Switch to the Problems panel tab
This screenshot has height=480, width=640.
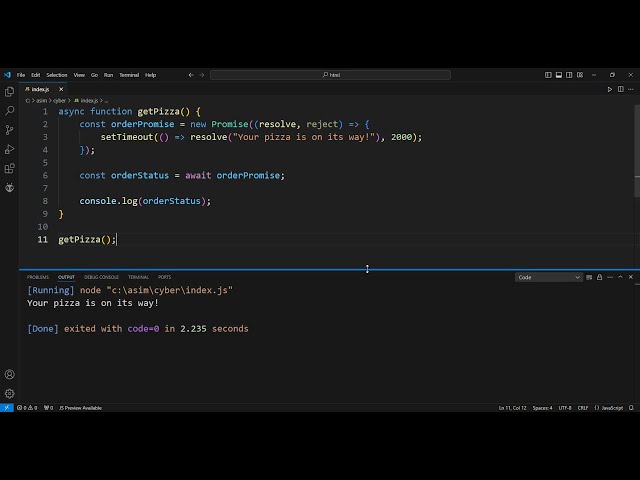(x=38, y=277)
